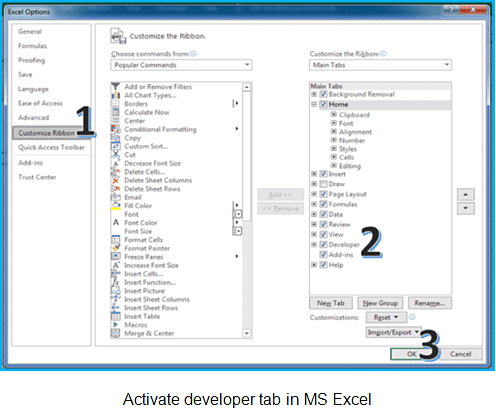Screen dimensions: 496x410
Task: Uncheck the Page Layout checkbox
Action: pos(323,194)
